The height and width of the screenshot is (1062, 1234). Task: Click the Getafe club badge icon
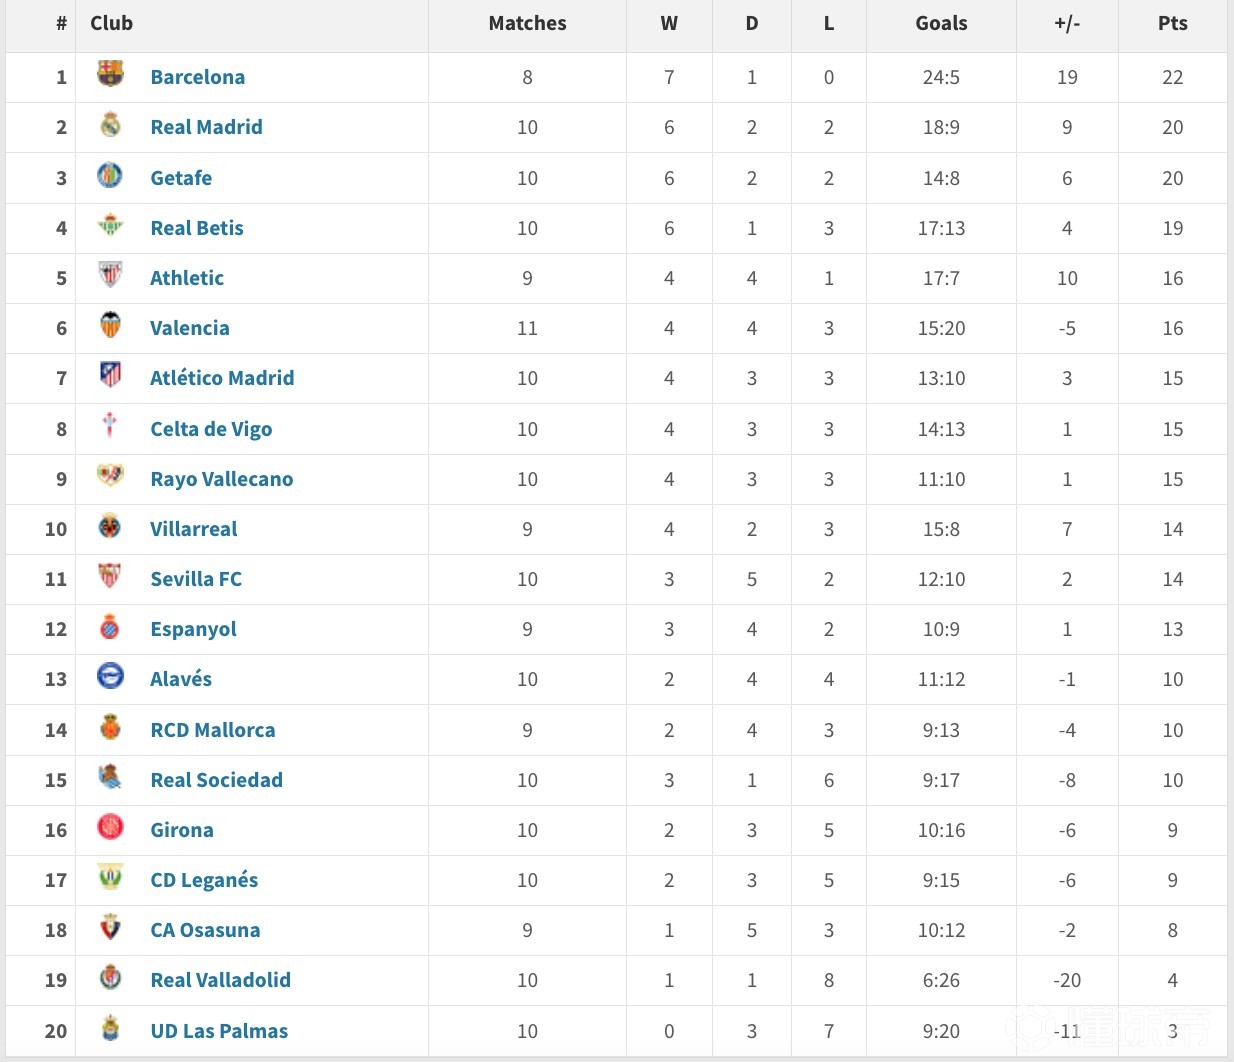110,175
